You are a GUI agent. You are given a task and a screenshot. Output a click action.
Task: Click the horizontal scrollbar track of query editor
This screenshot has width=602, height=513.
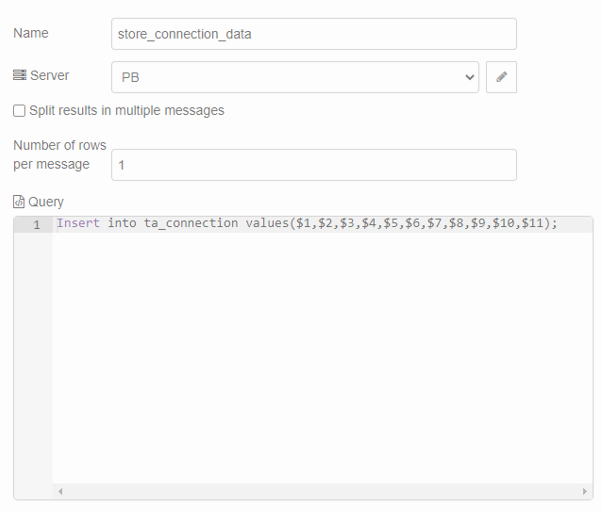[x=320, y=492]
